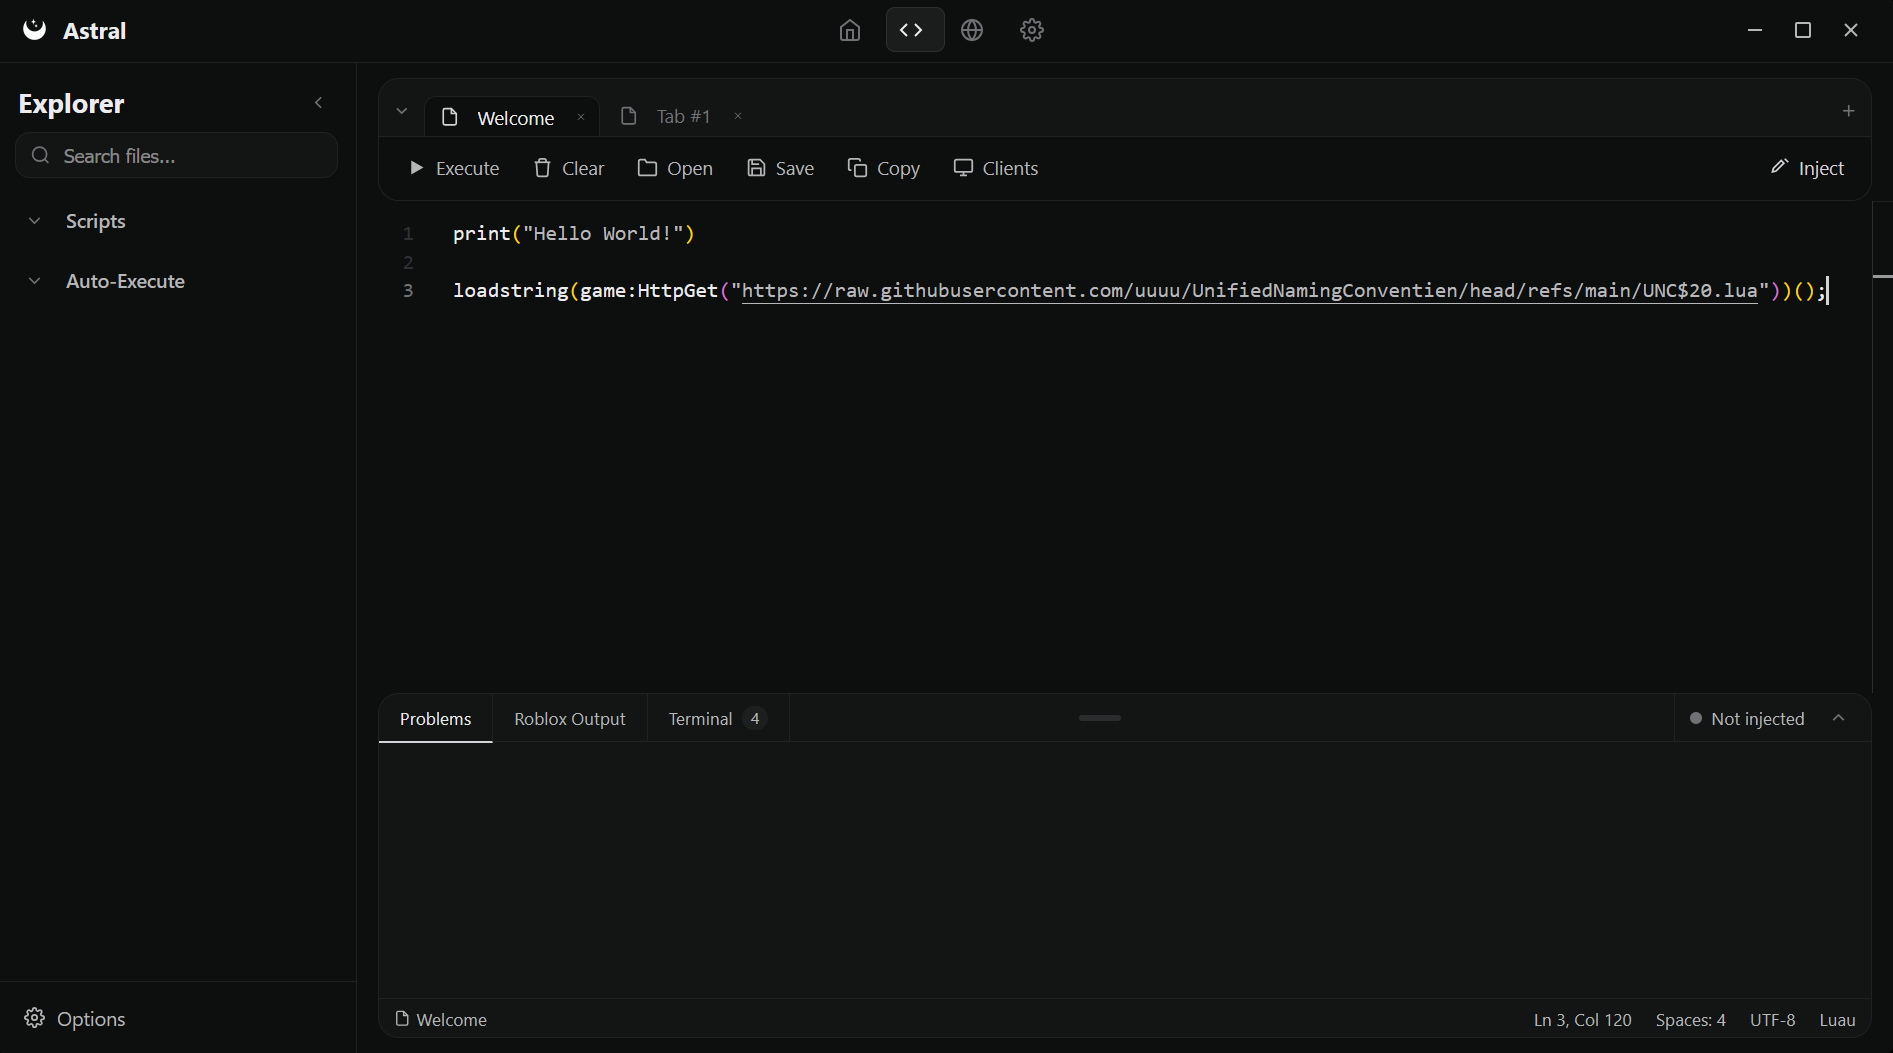1893x1053 pixels.
Task: Switch to Tab #1
Action: [x=683, y=117]
